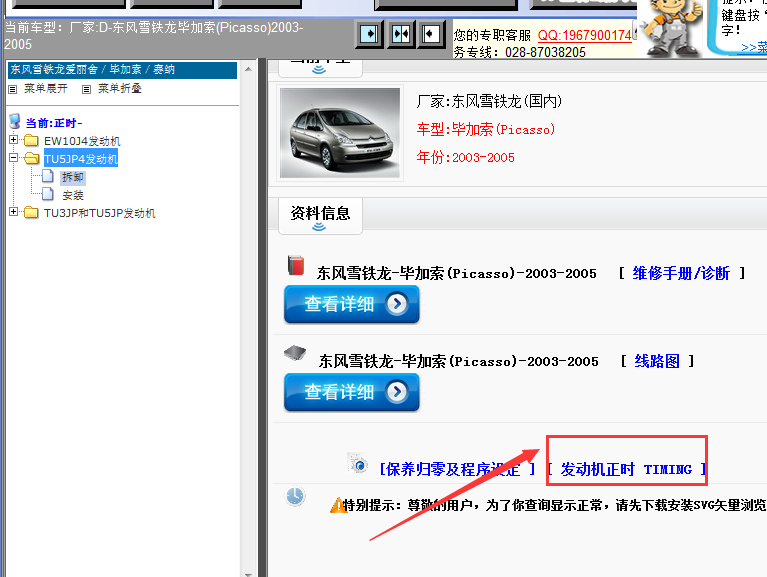Viewport: 767px width, 577px height.
Task: Click the red book manual icon
Action: click(296, 266)
